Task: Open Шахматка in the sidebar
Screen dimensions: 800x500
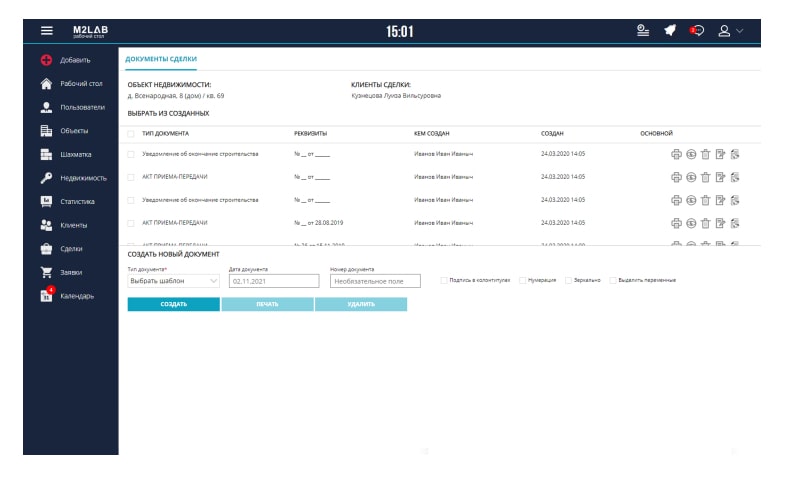Action: click(x=66, y=154)
